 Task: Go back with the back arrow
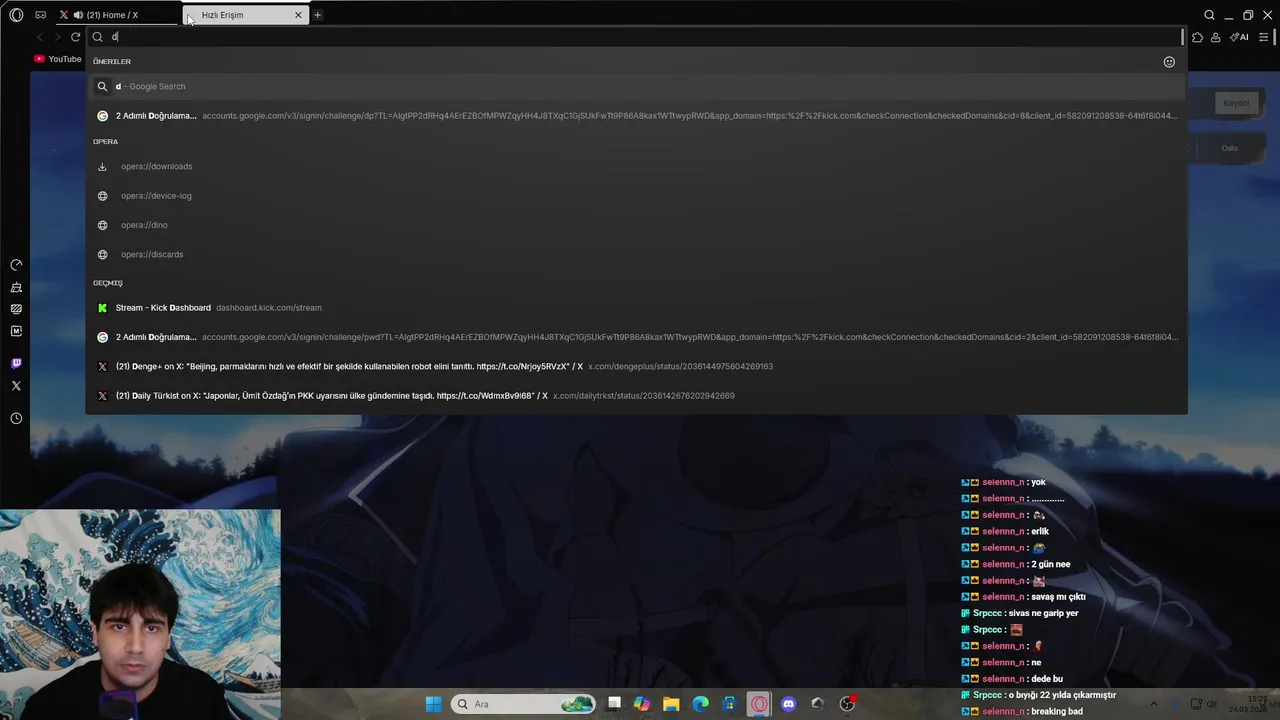(x=39, y=37)
